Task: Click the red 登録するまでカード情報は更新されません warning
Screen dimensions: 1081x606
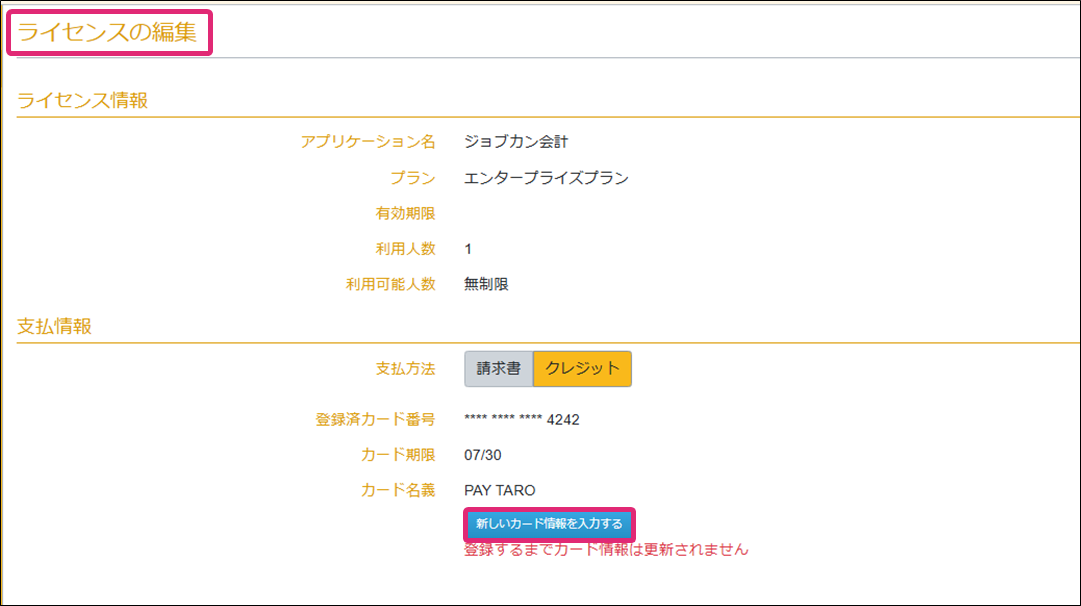Action: (x=606, y=550)
